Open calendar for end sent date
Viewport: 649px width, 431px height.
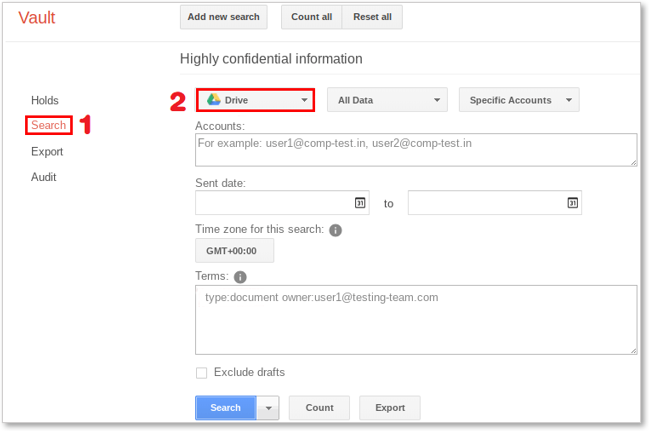click(572, 203)
